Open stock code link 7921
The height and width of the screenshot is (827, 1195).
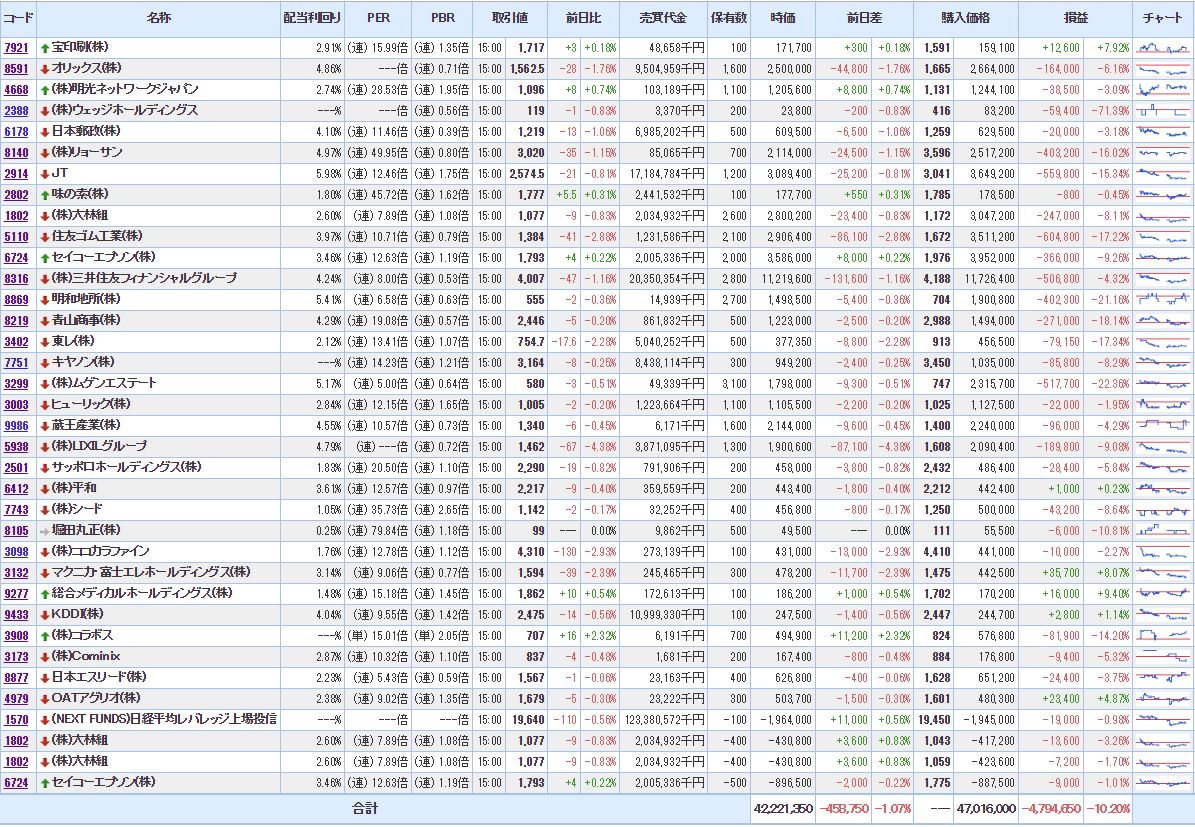point(16,48)
